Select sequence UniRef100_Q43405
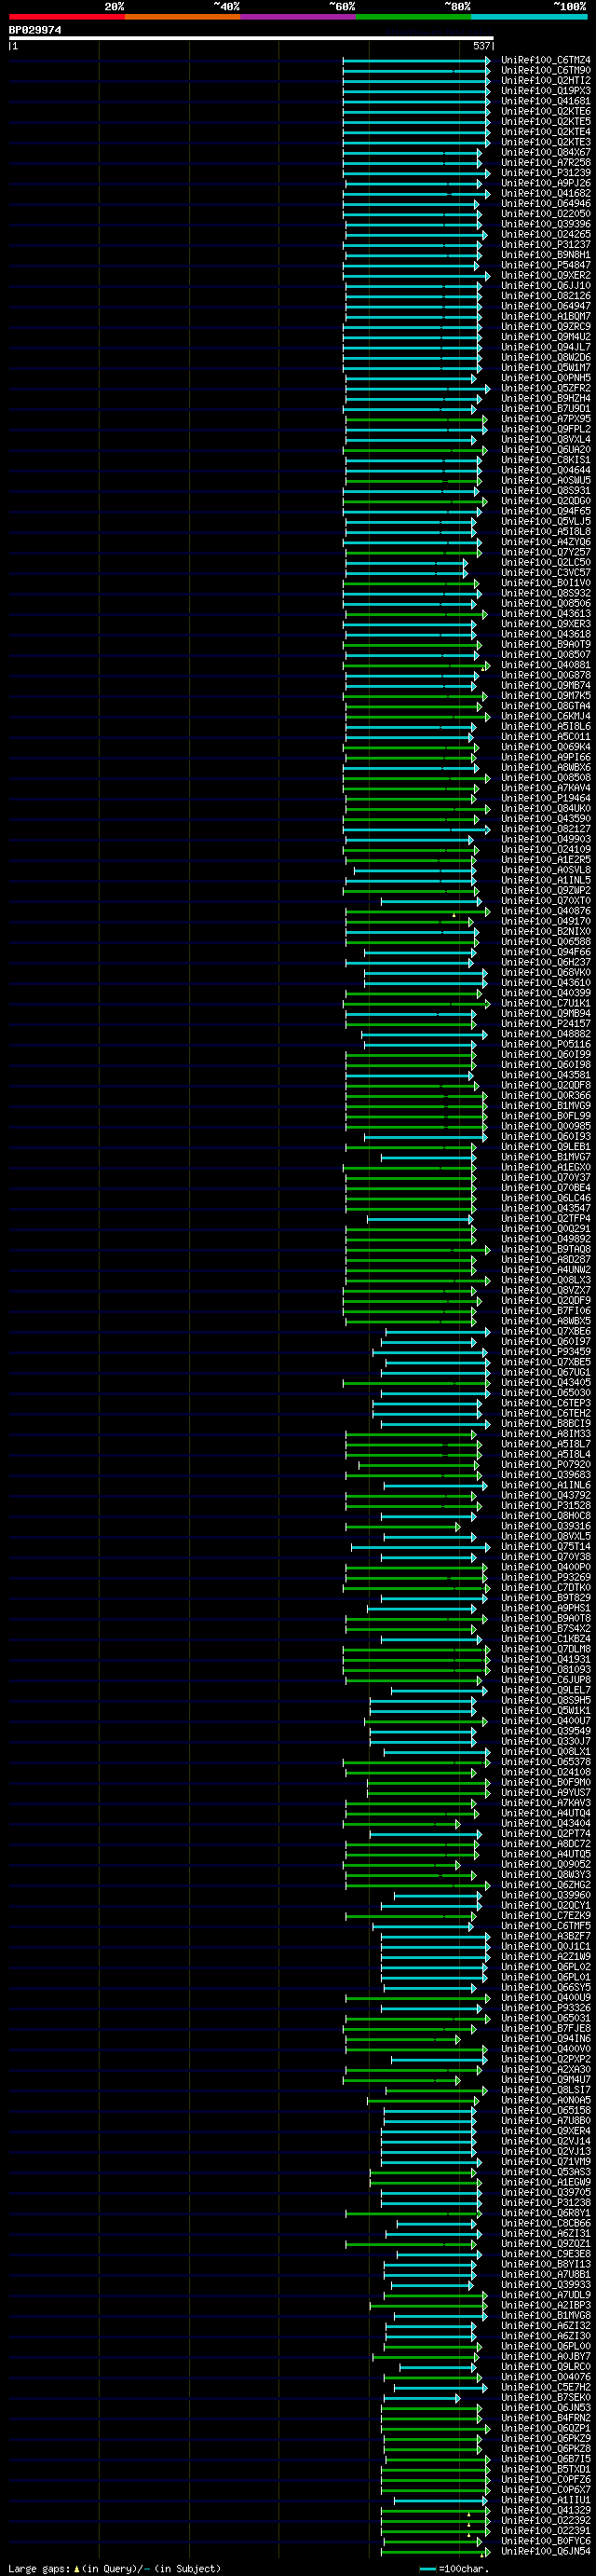The image size is (596, 2576). (x=546, y=1383)
